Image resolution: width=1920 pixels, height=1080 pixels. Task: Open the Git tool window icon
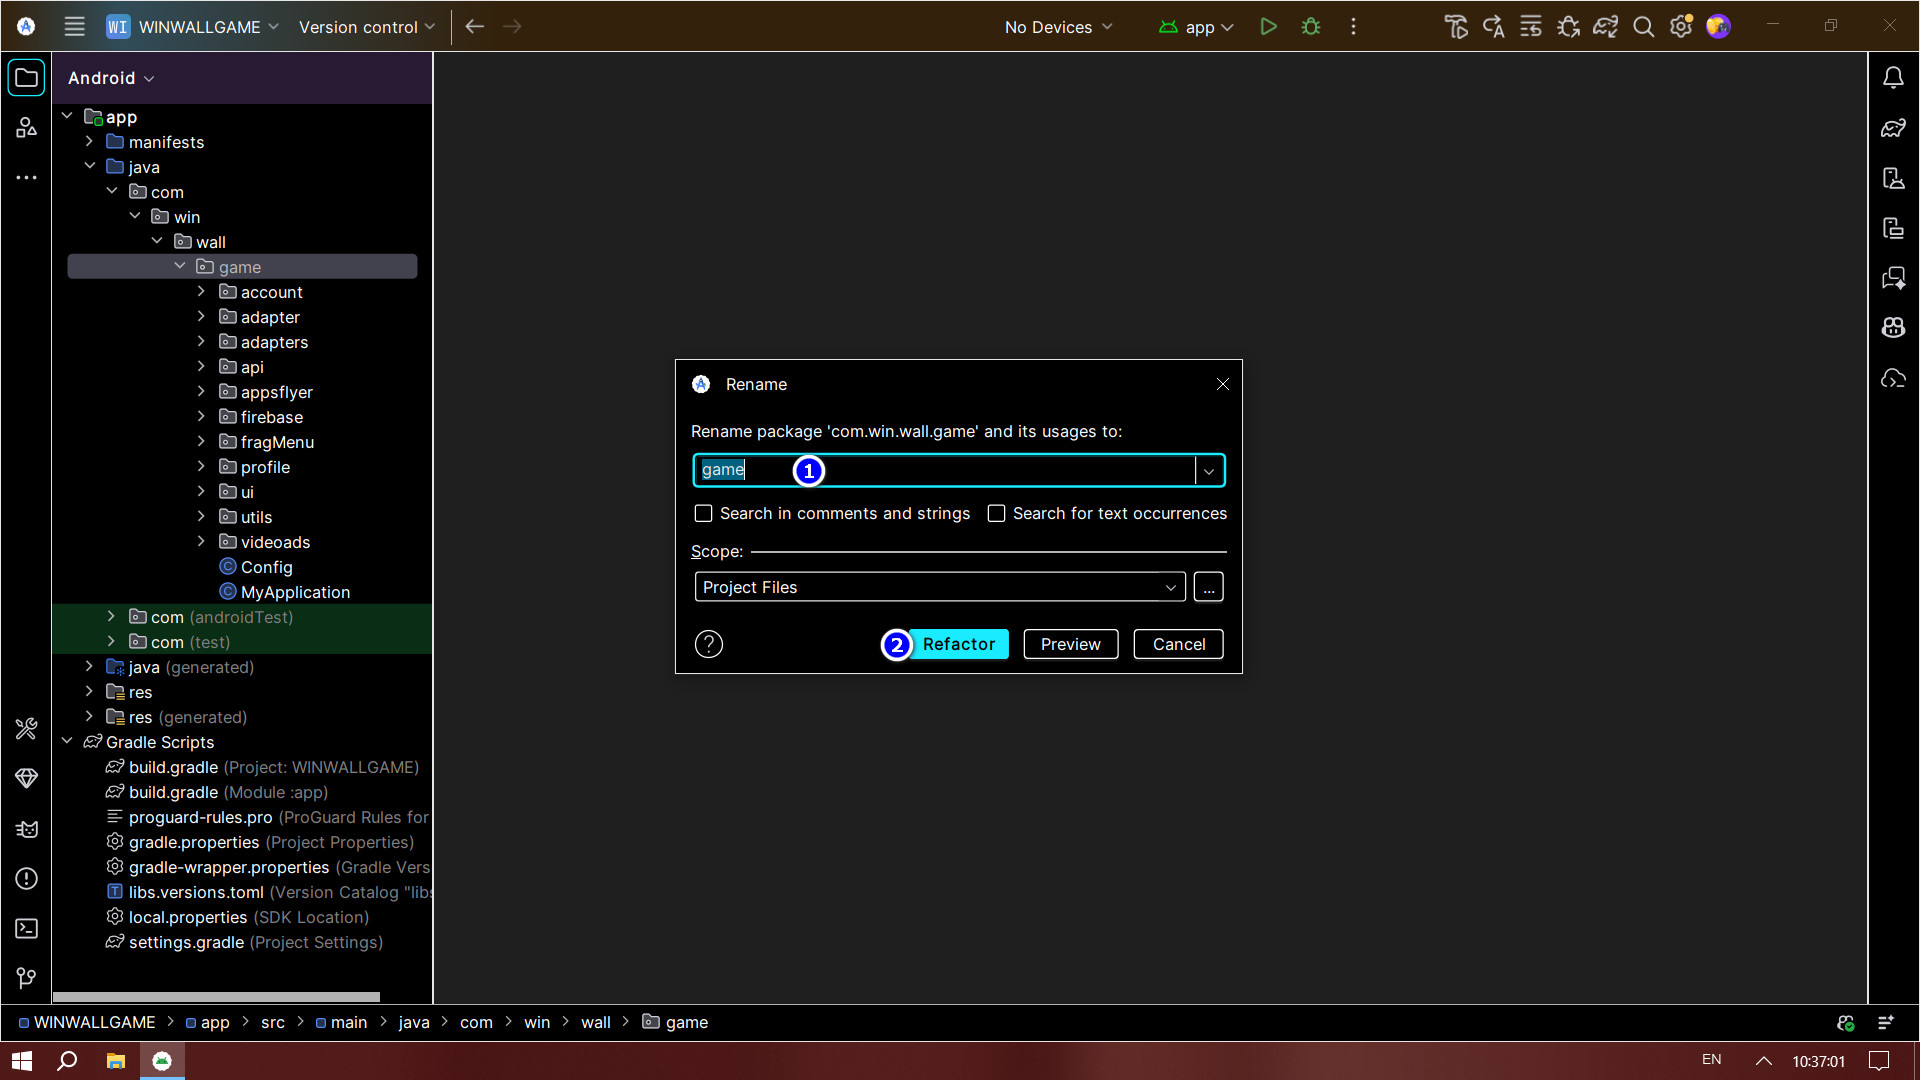click(x=27, y=979)
